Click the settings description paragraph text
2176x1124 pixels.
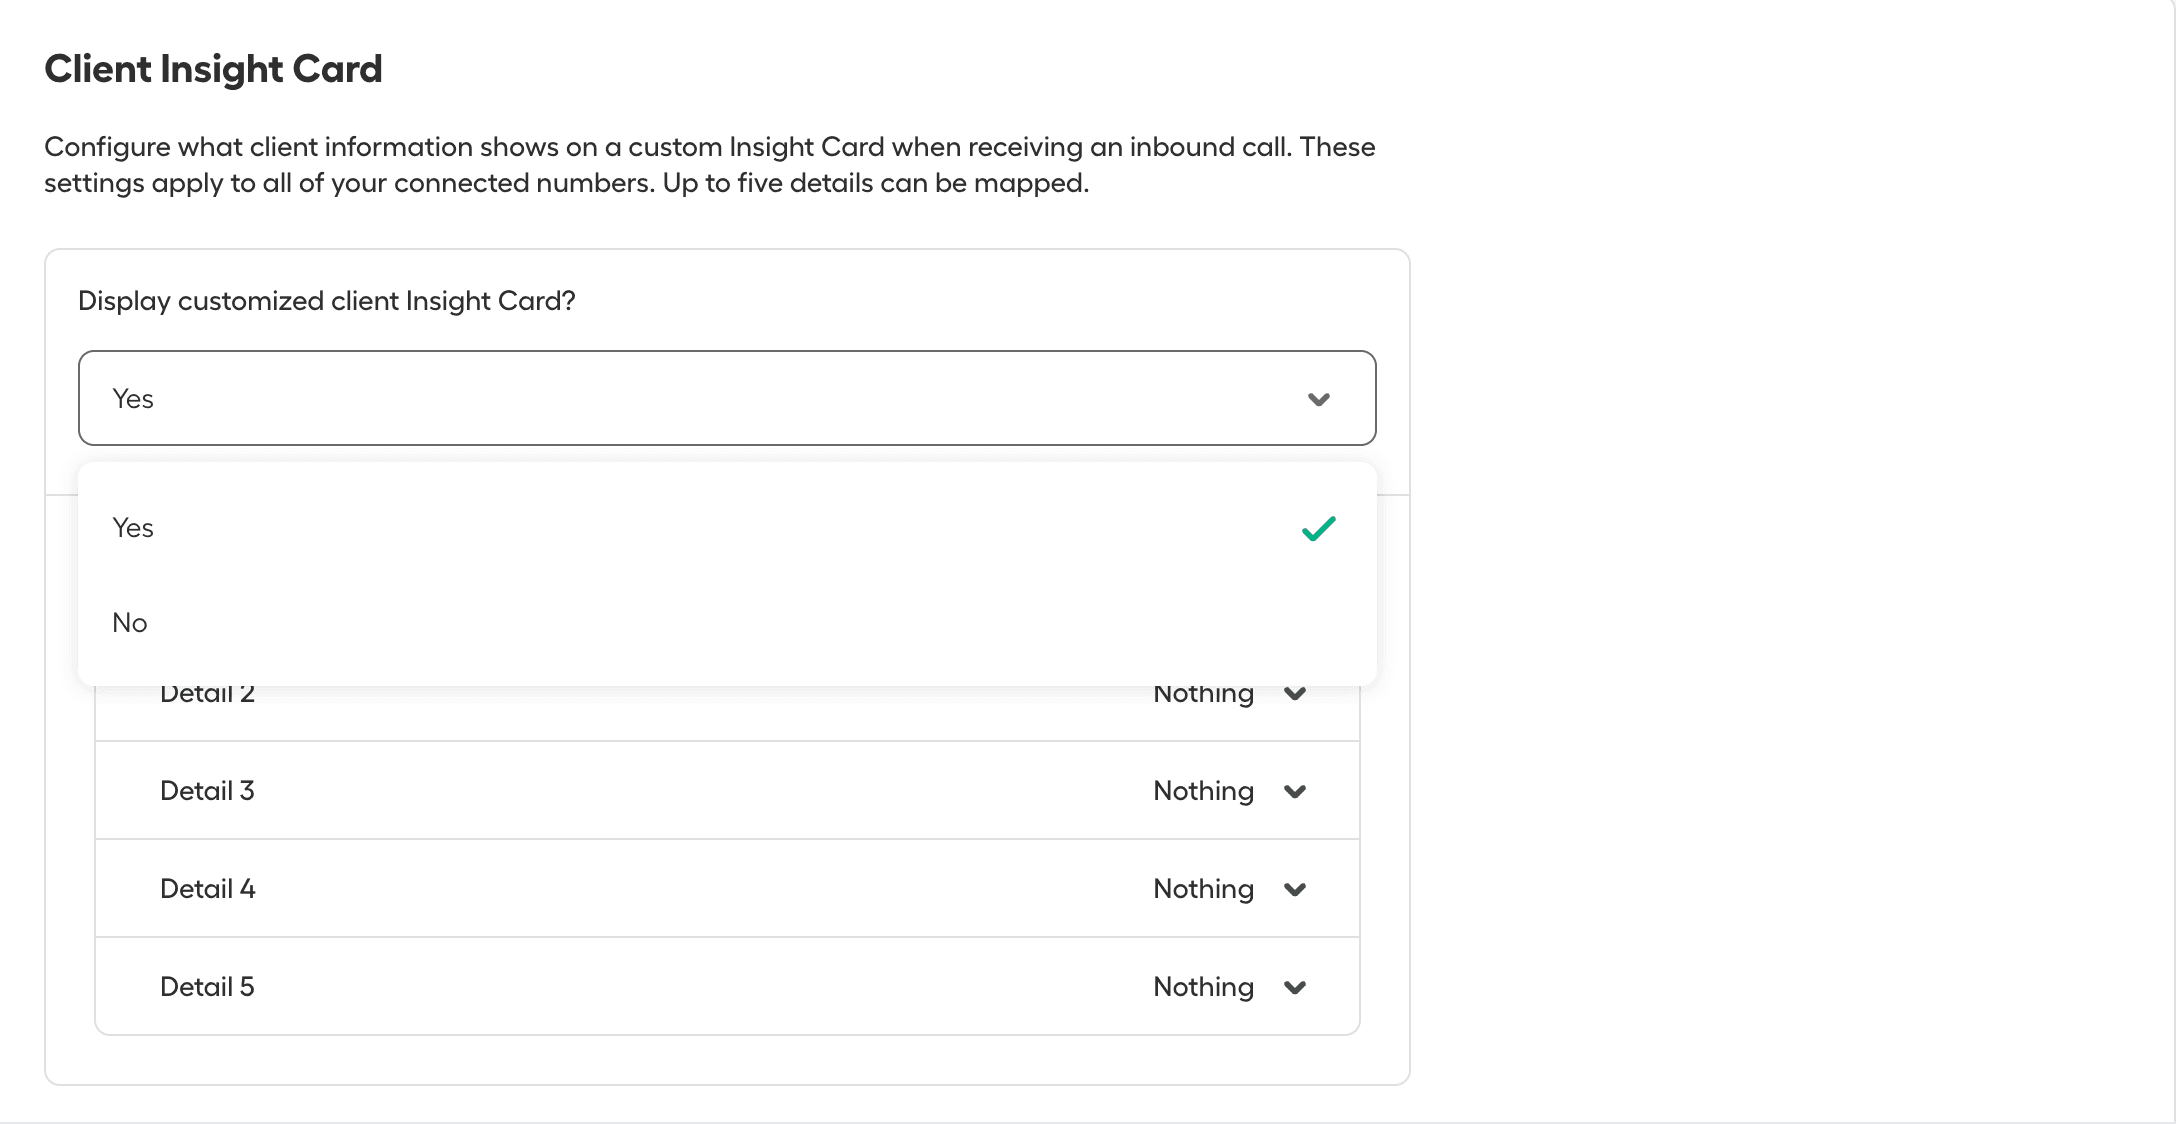[710, 164]
